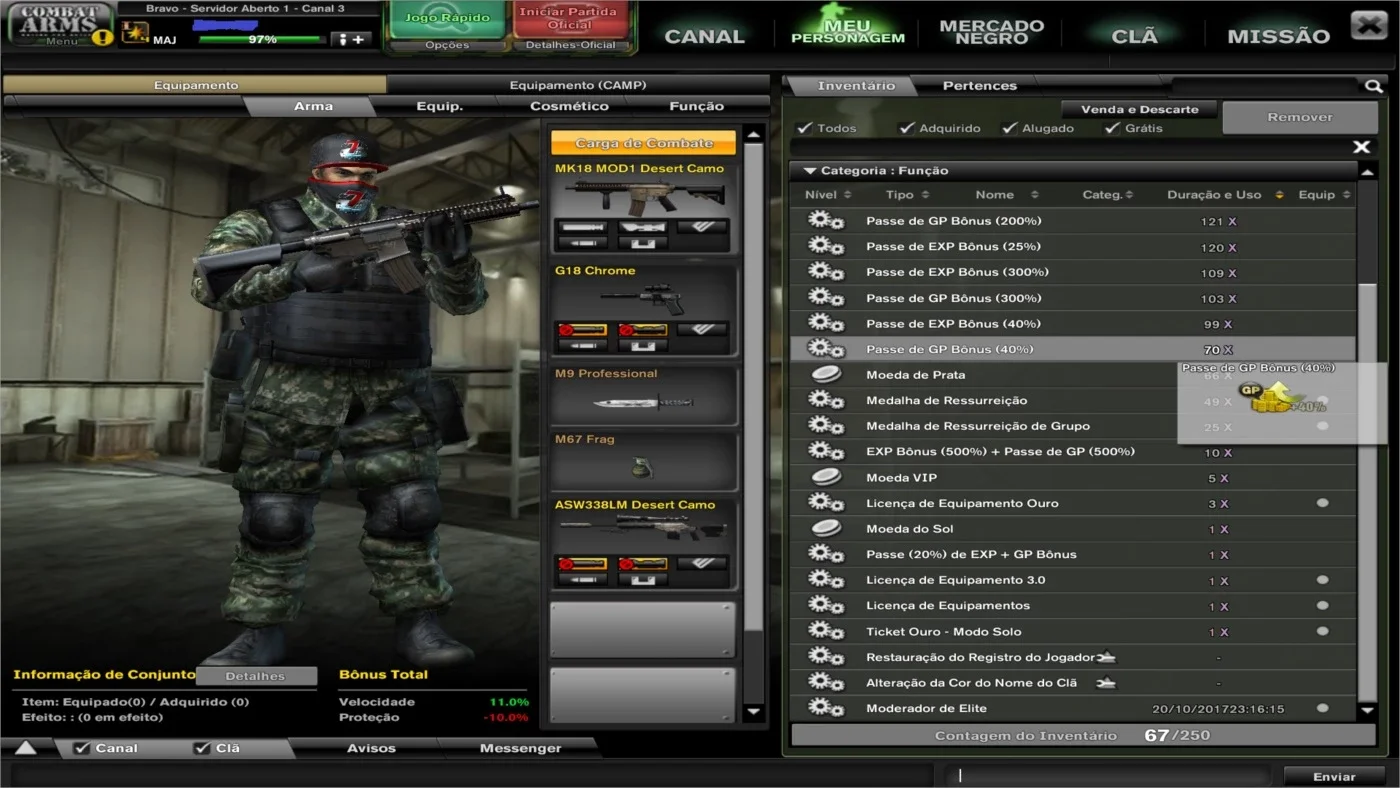Click the inventory search magnifier icon
This screenshot has width=1400, height=788.
pos(1373,87)
